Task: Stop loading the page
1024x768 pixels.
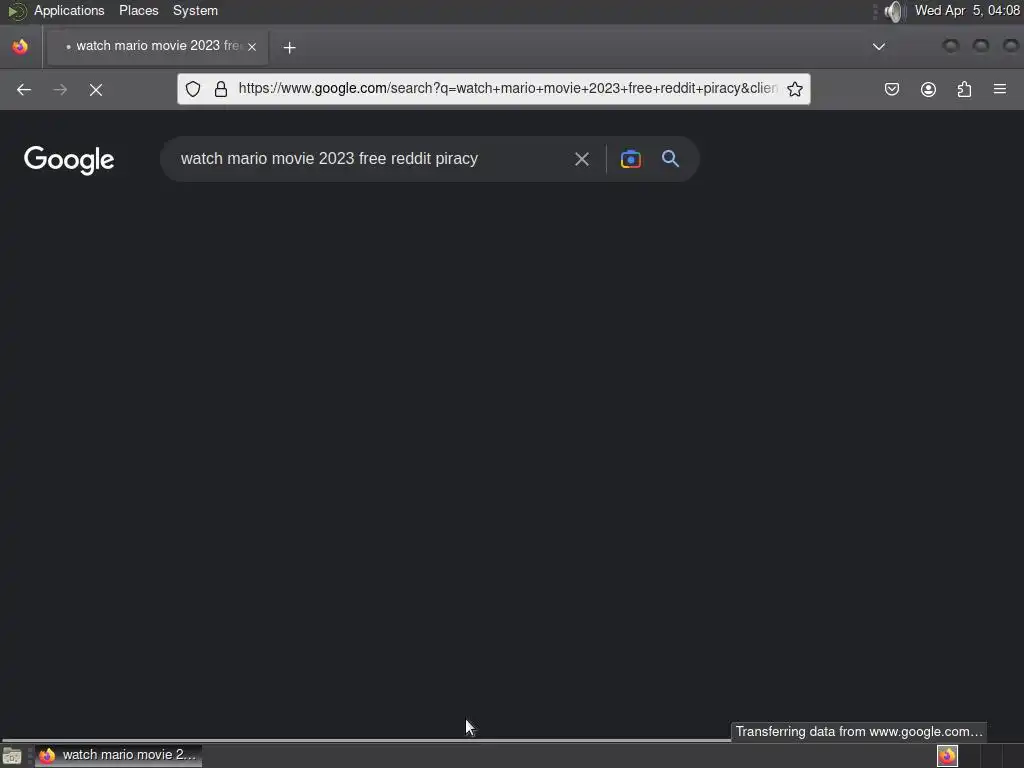Action: tap(96, 89)
